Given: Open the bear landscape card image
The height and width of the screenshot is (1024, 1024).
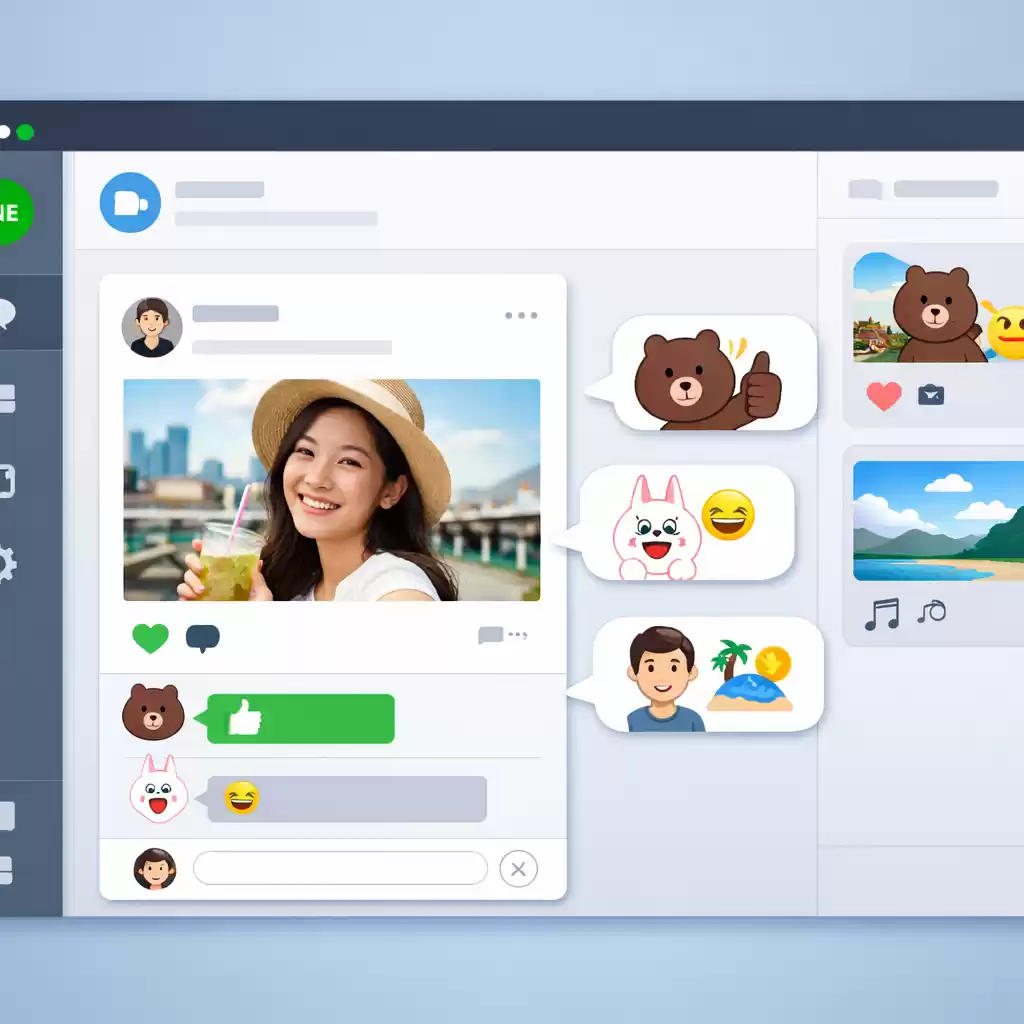Looking at the screenshot, I should [x=938, y=307].
